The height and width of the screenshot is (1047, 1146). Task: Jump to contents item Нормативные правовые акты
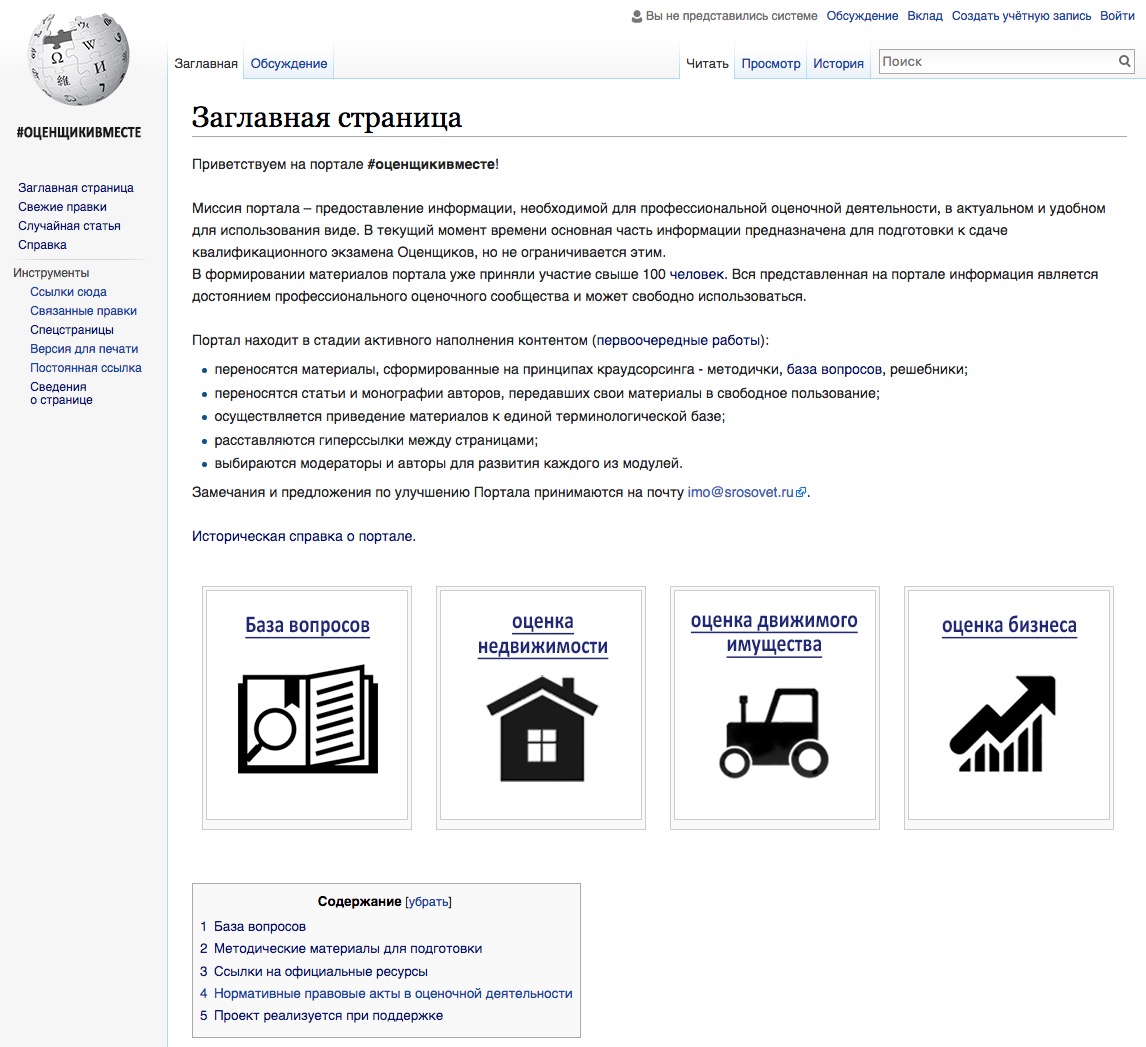[393, 994]
